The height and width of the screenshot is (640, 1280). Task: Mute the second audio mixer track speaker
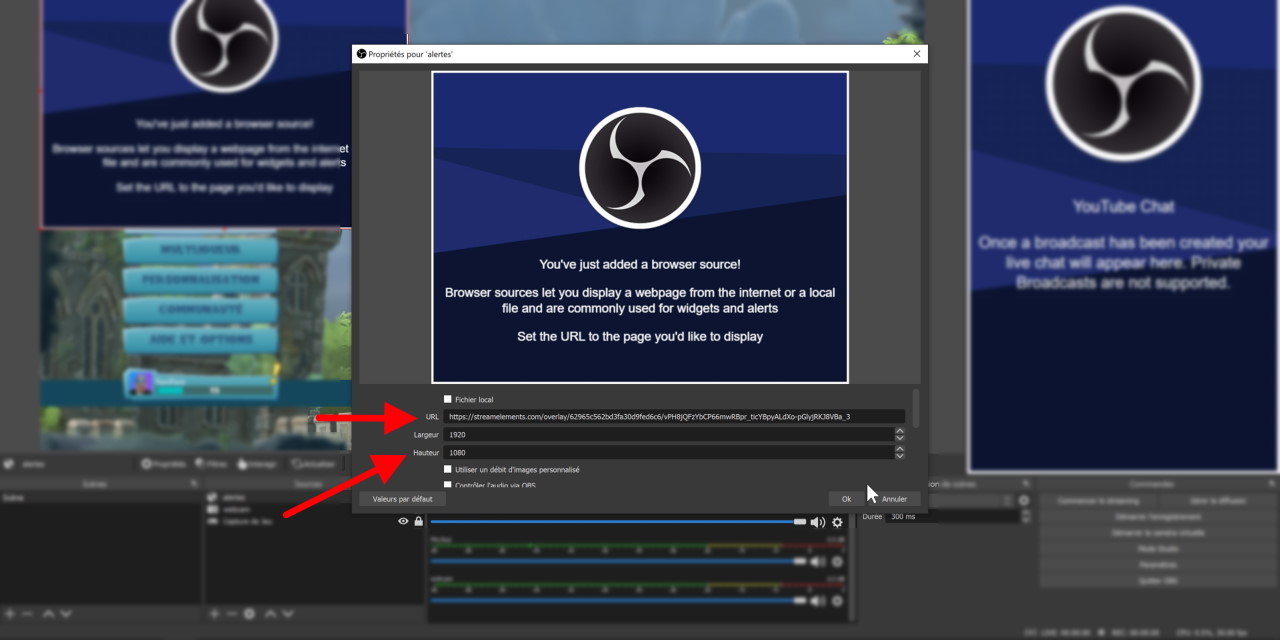click(817, 561)
